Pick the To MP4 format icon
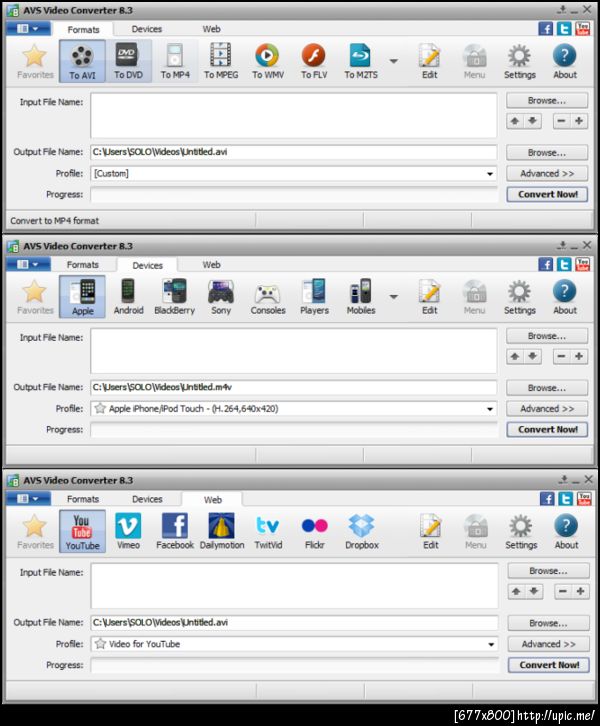Viewport: 600px width, 726px height. [x=175, y=61]
